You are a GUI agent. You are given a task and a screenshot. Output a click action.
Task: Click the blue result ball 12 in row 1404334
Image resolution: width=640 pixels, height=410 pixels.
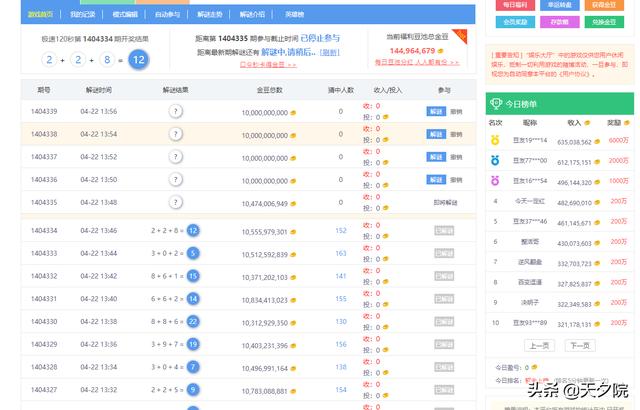point(193,231)
